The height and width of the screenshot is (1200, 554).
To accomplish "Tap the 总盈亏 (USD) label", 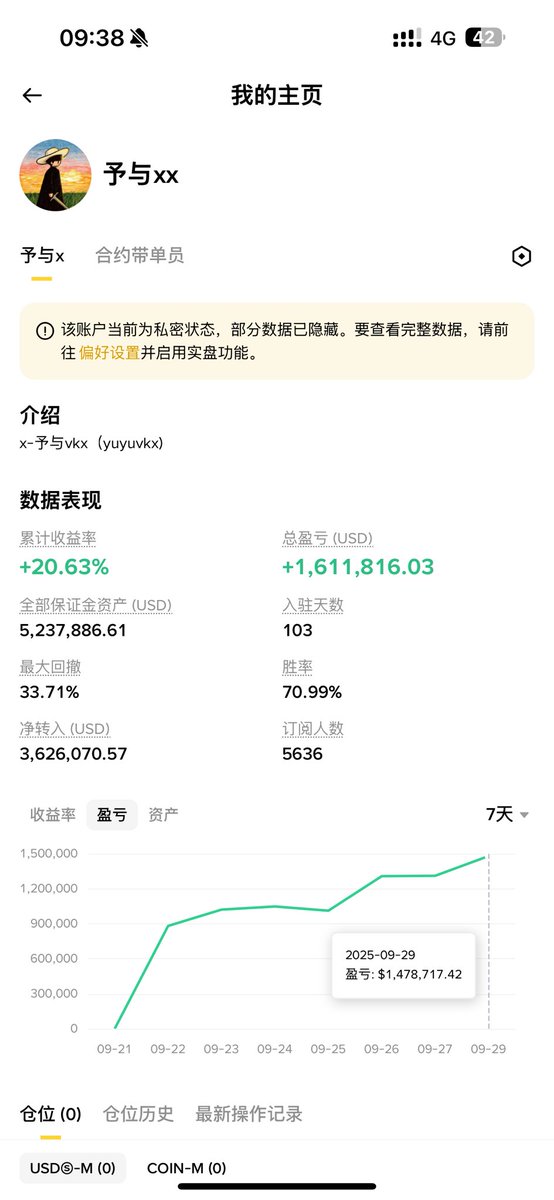I will coord(327,538).
